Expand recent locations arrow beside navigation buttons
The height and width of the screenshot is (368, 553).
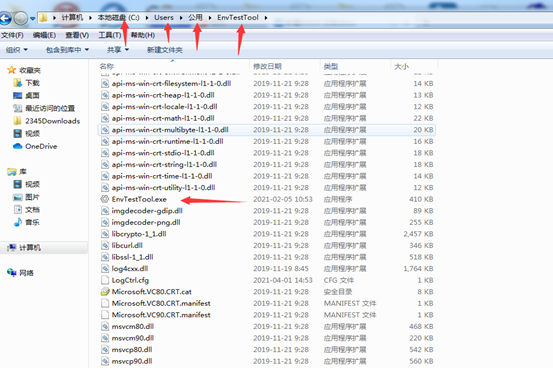[x=32, y=18]
